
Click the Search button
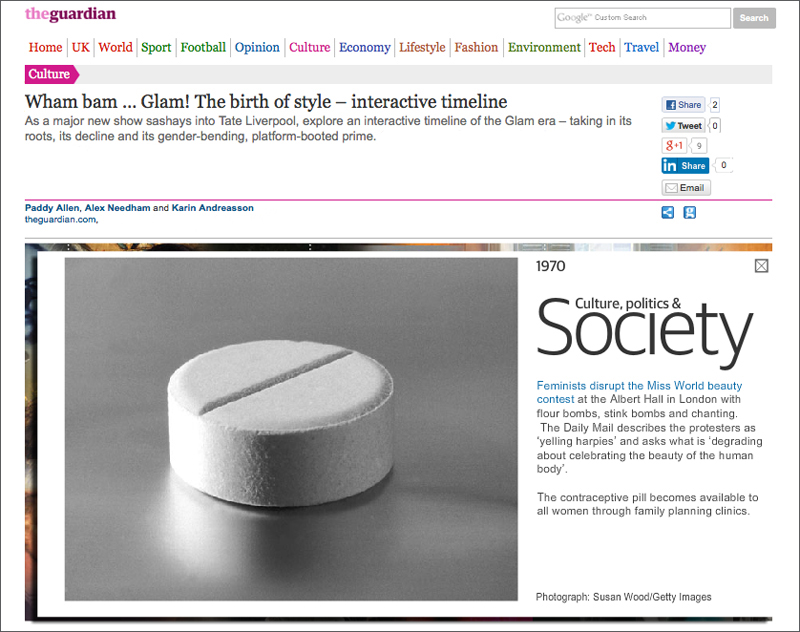click(x=754, y=18)
